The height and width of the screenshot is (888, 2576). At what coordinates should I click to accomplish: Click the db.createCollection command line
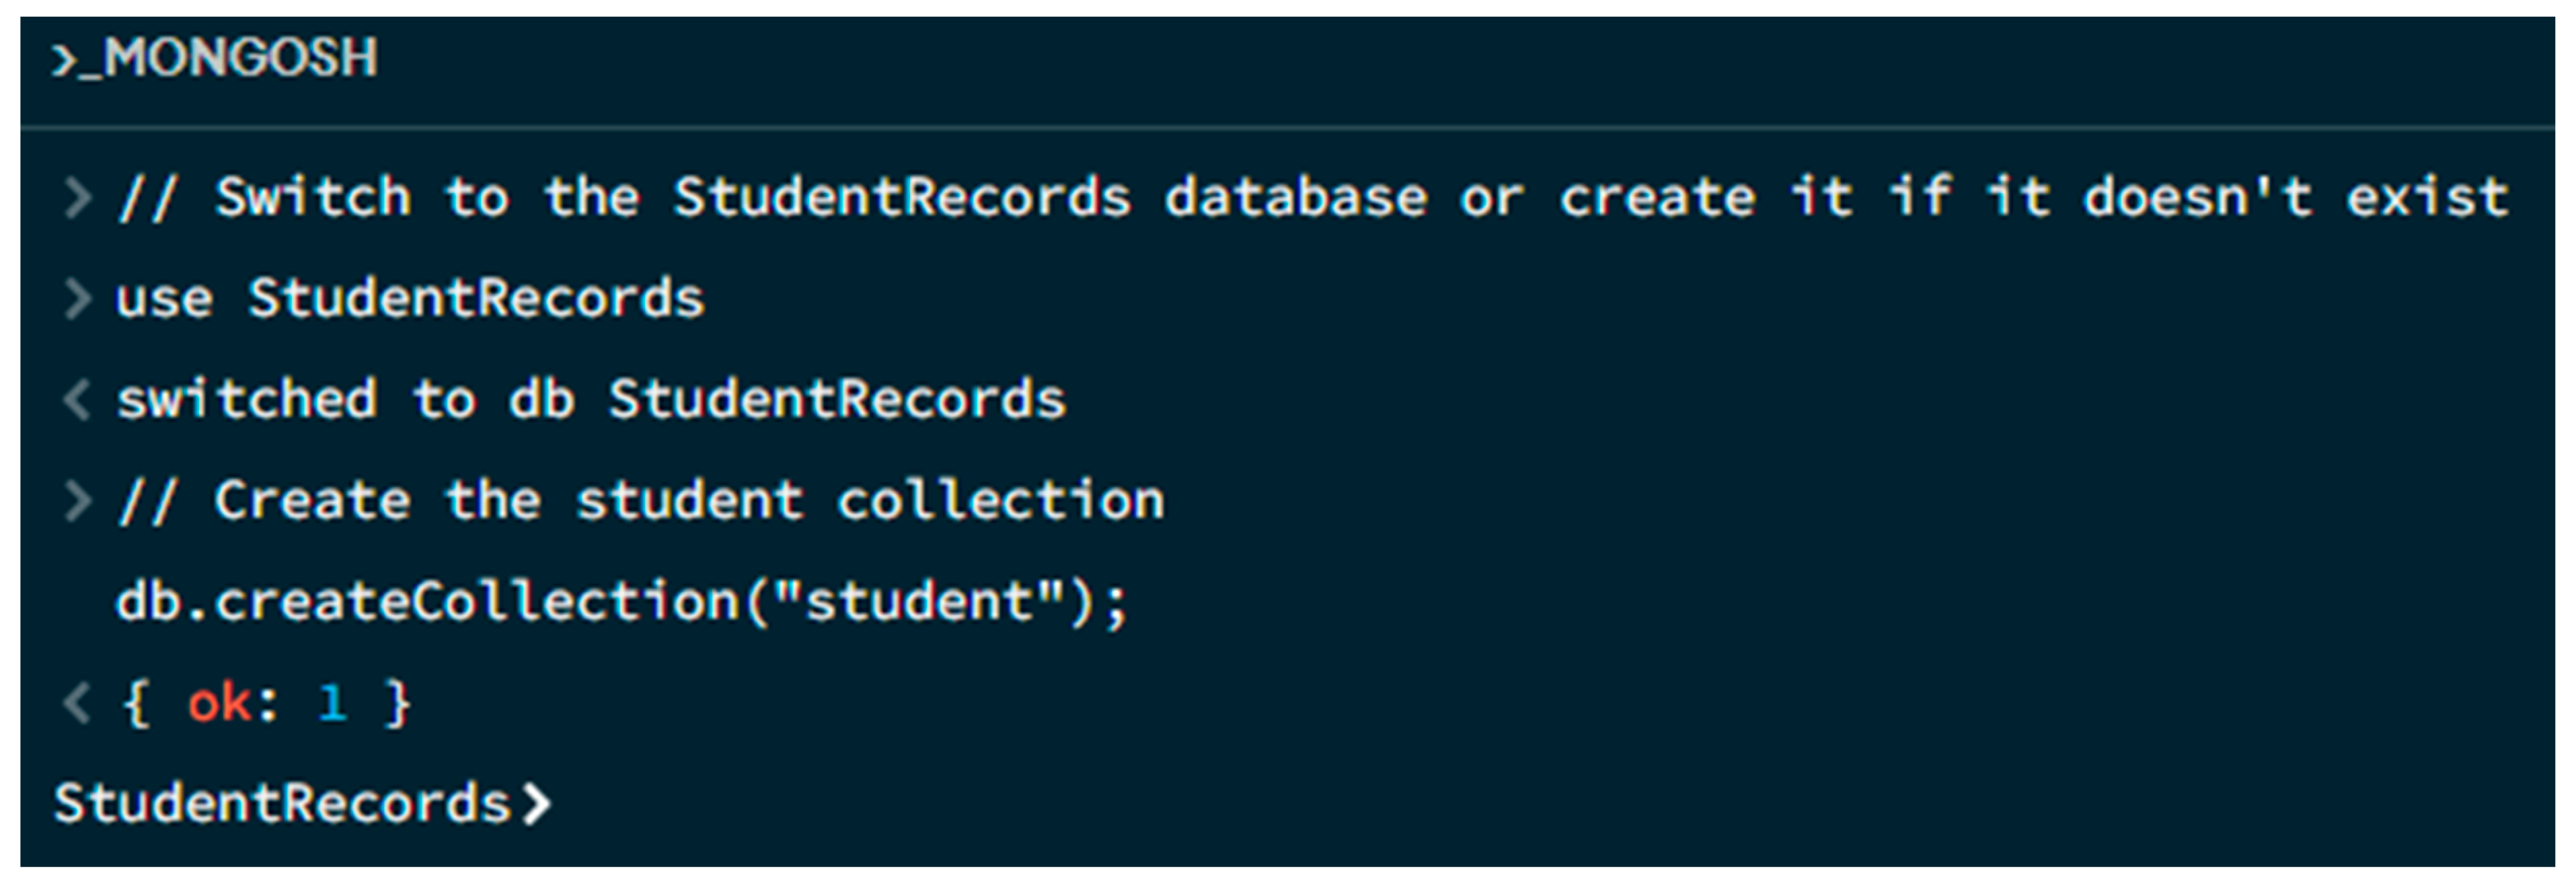coord(620,602)
